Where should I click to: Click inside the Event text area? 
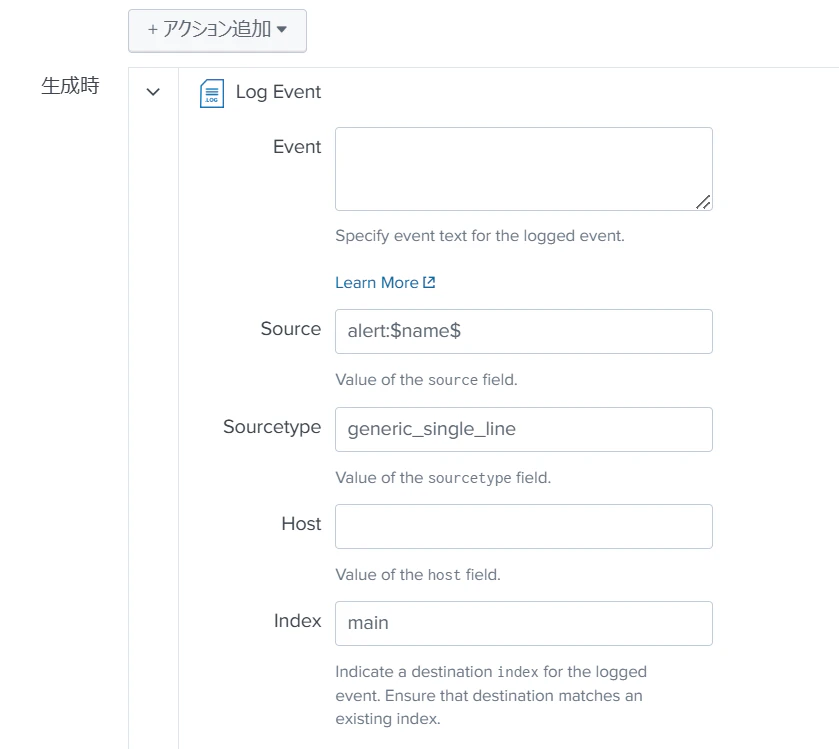(523, 169)
